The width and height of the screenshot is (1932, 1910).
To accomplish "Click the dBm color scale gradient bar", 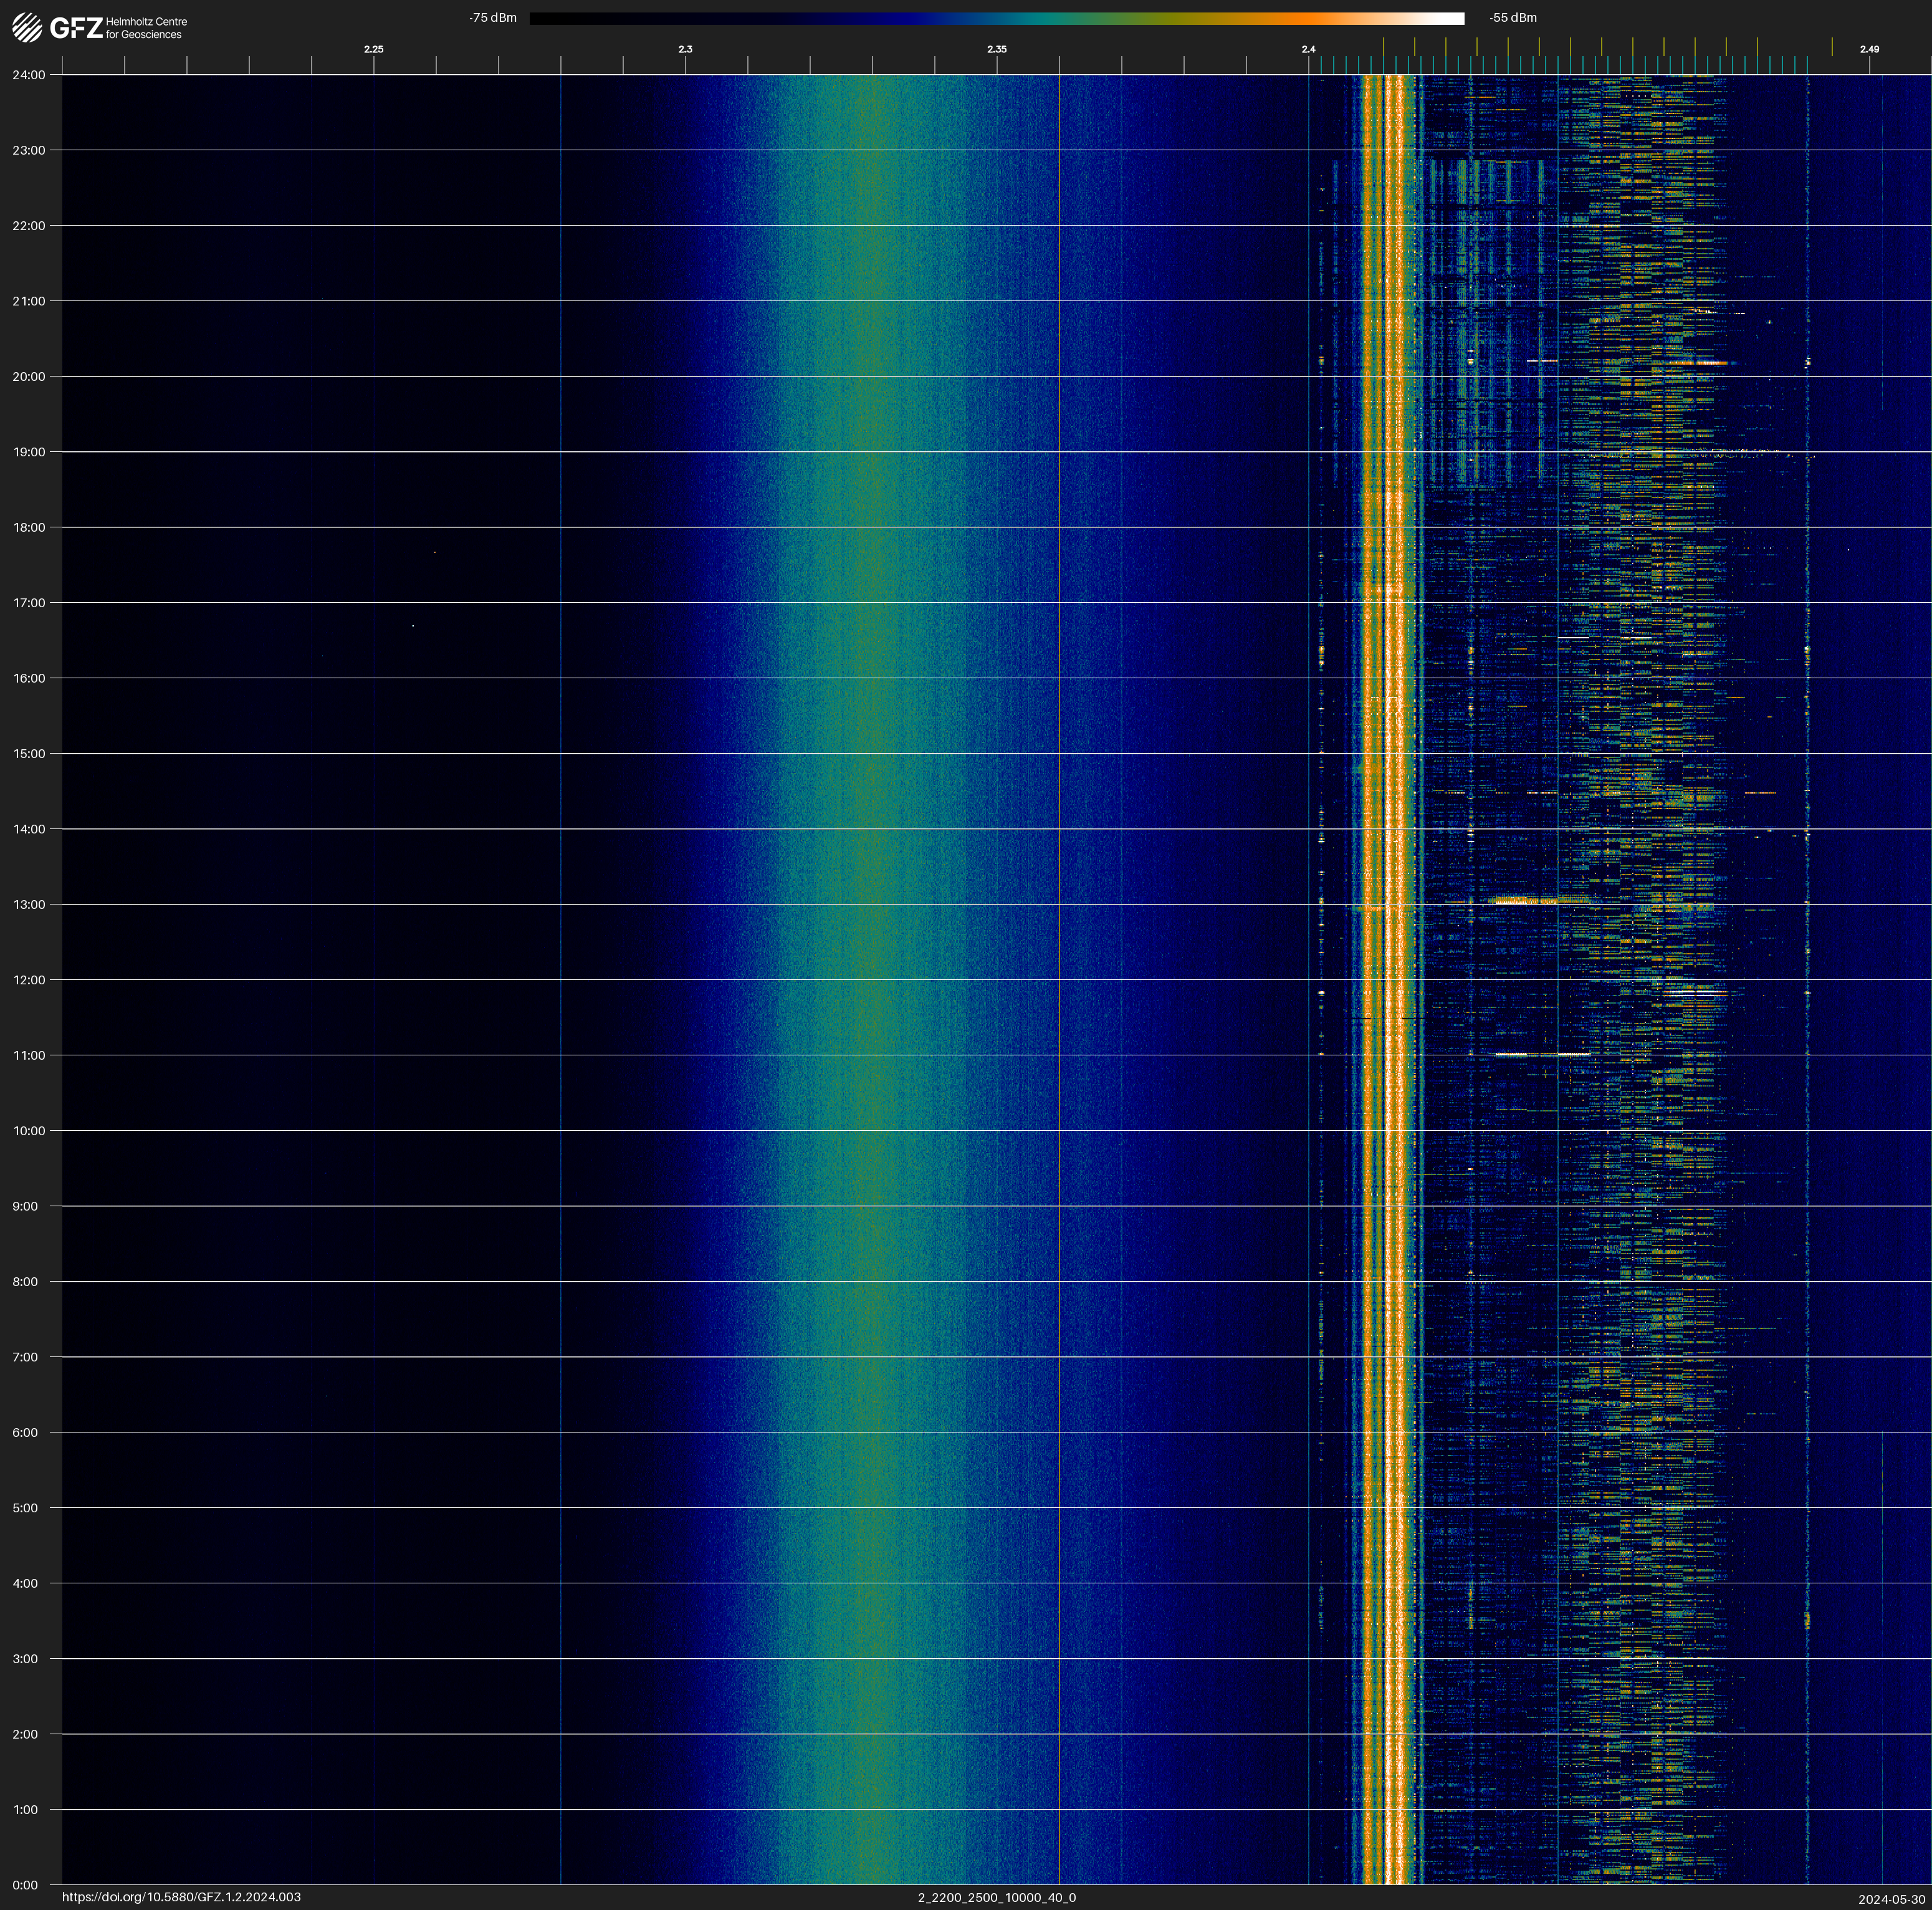I will [996, 18].
